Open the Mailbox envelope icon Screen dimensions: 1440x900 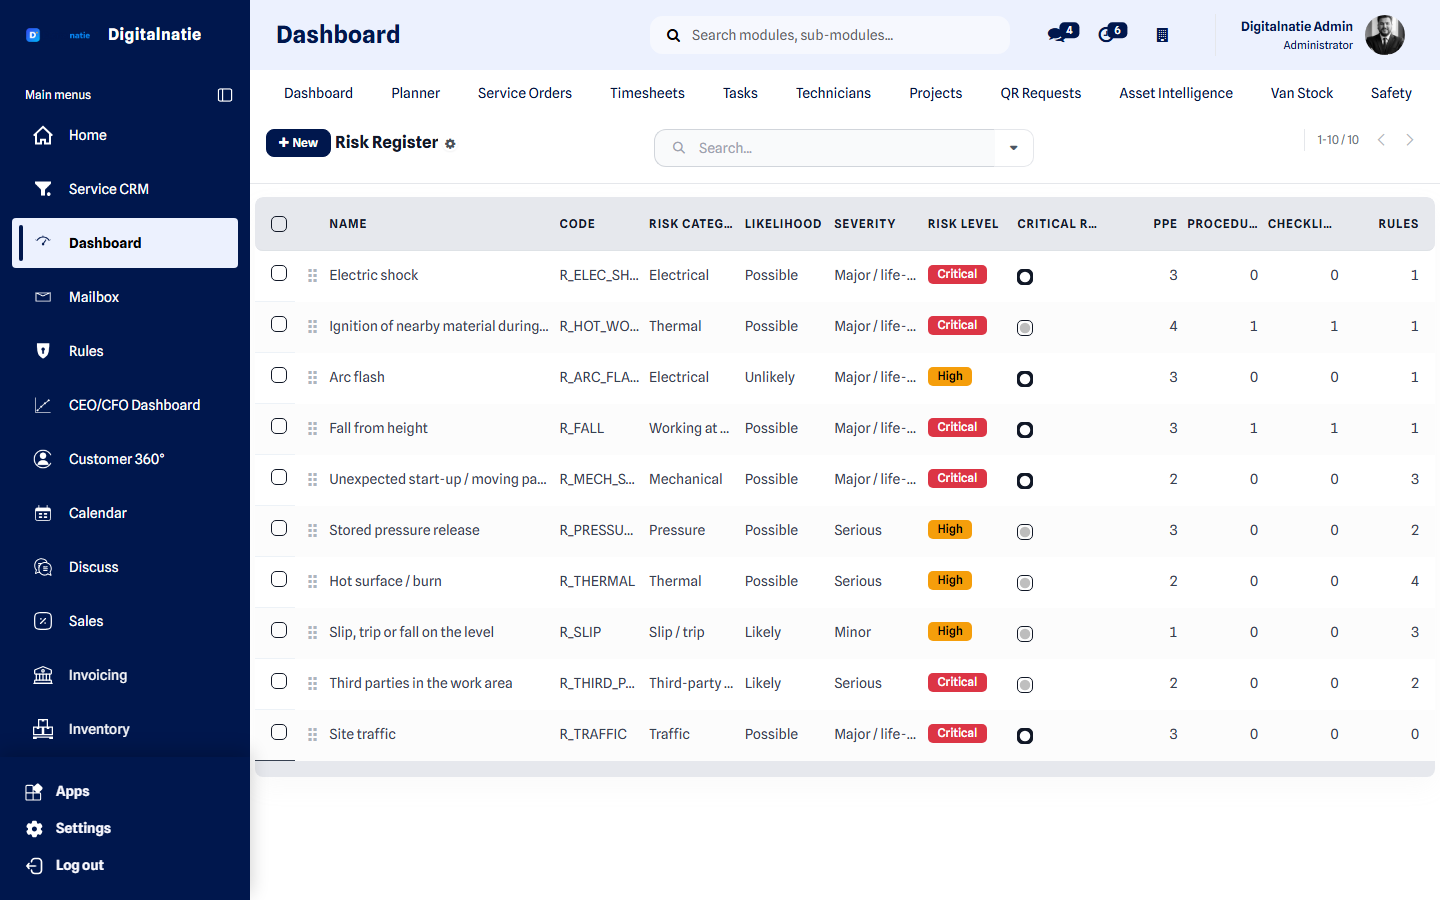click(43, 297)
